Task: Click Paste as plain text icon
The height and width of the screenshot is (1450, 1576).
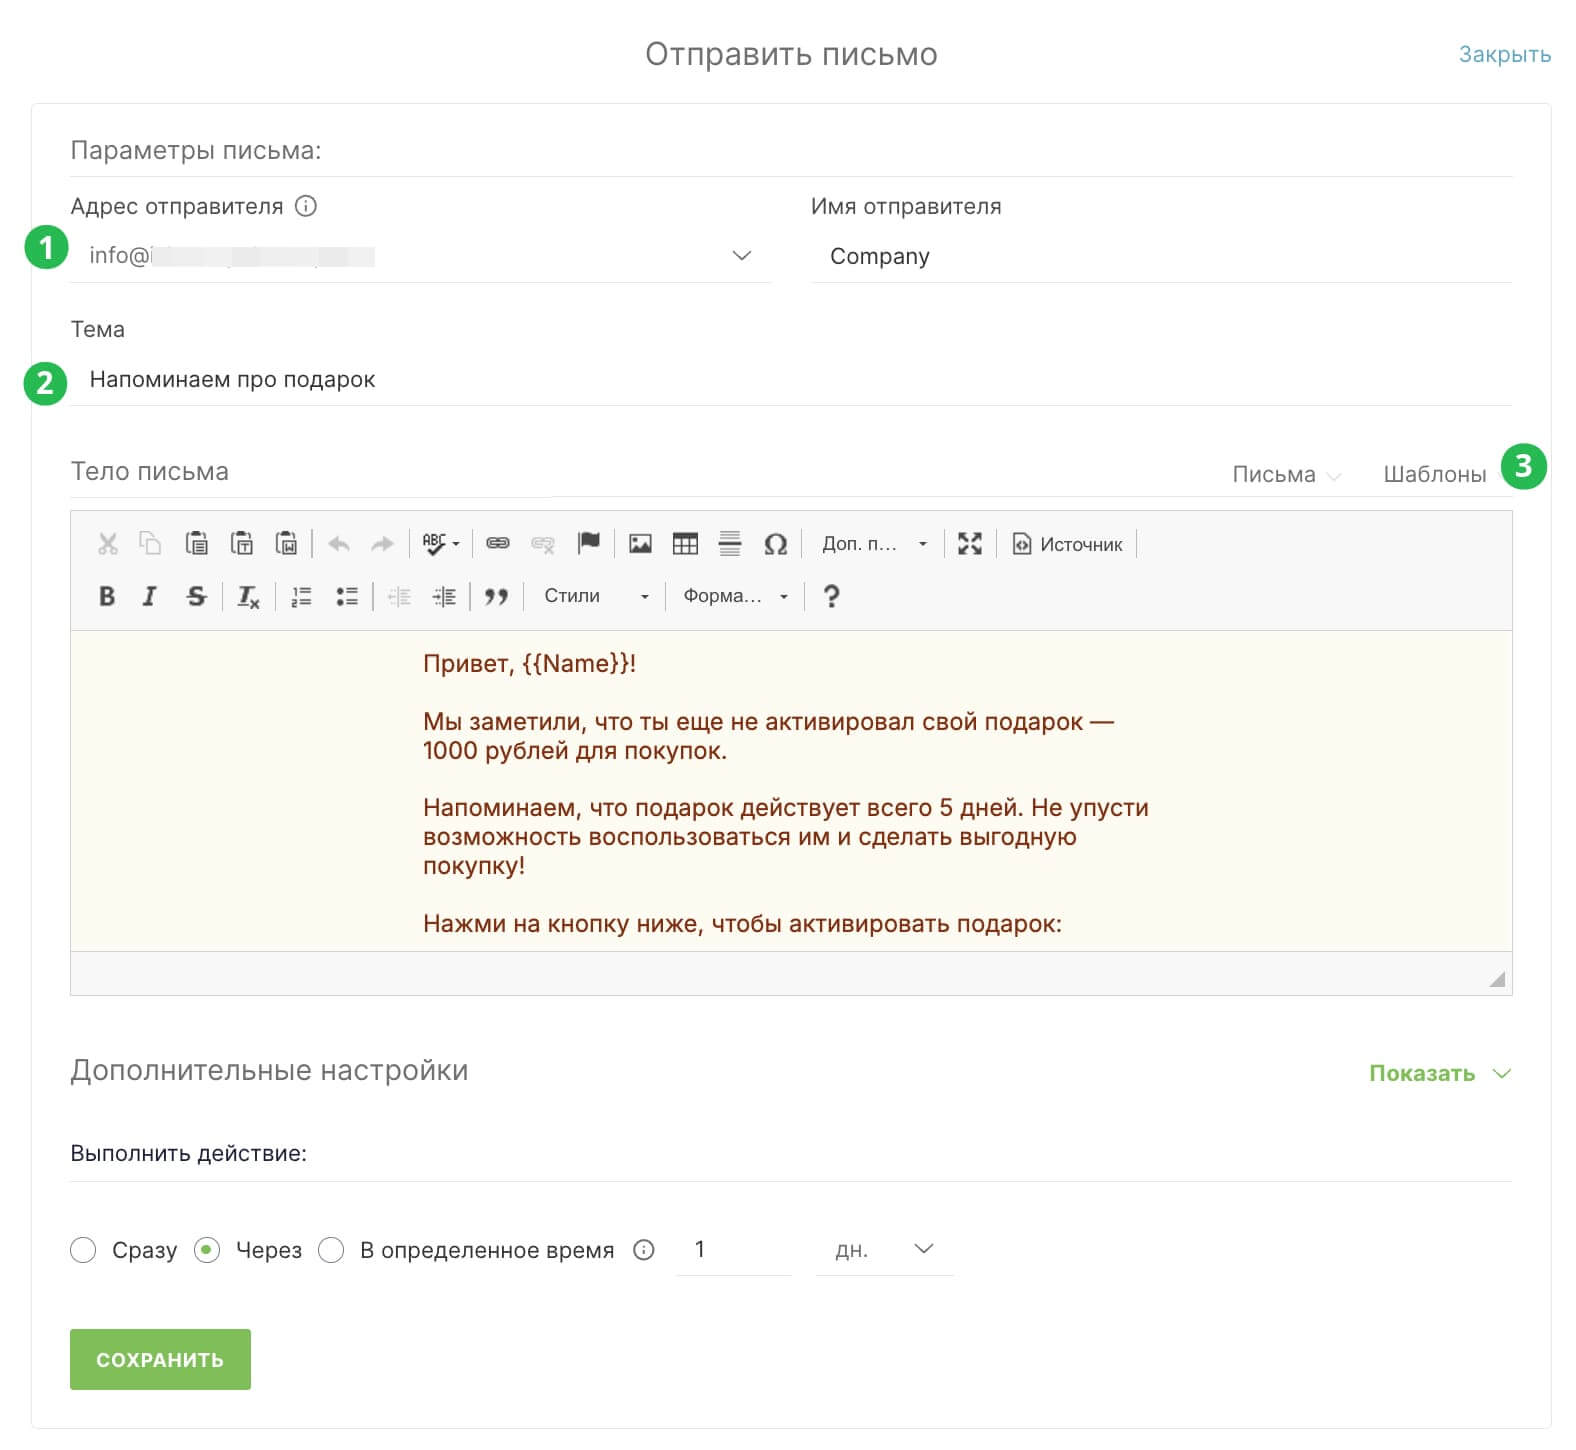Action: [x=242, y=543]
